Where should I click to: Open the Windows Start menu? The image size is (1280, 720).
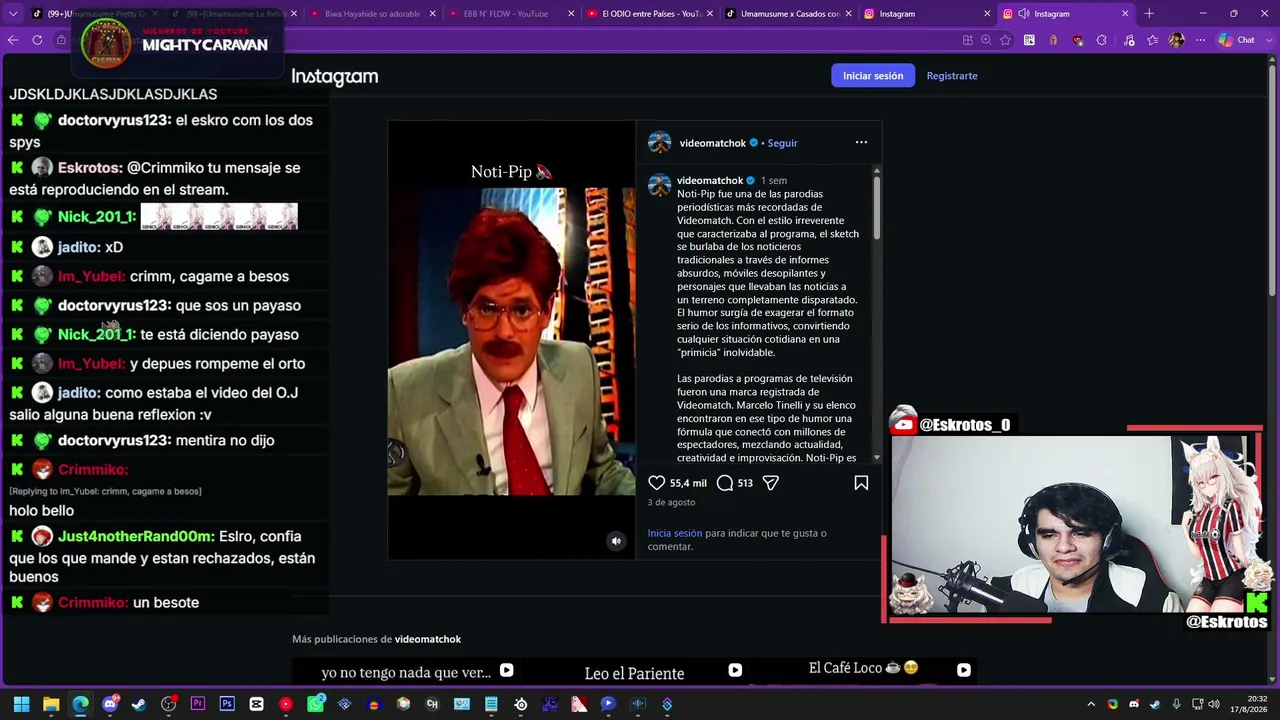(x=21, y=704)
